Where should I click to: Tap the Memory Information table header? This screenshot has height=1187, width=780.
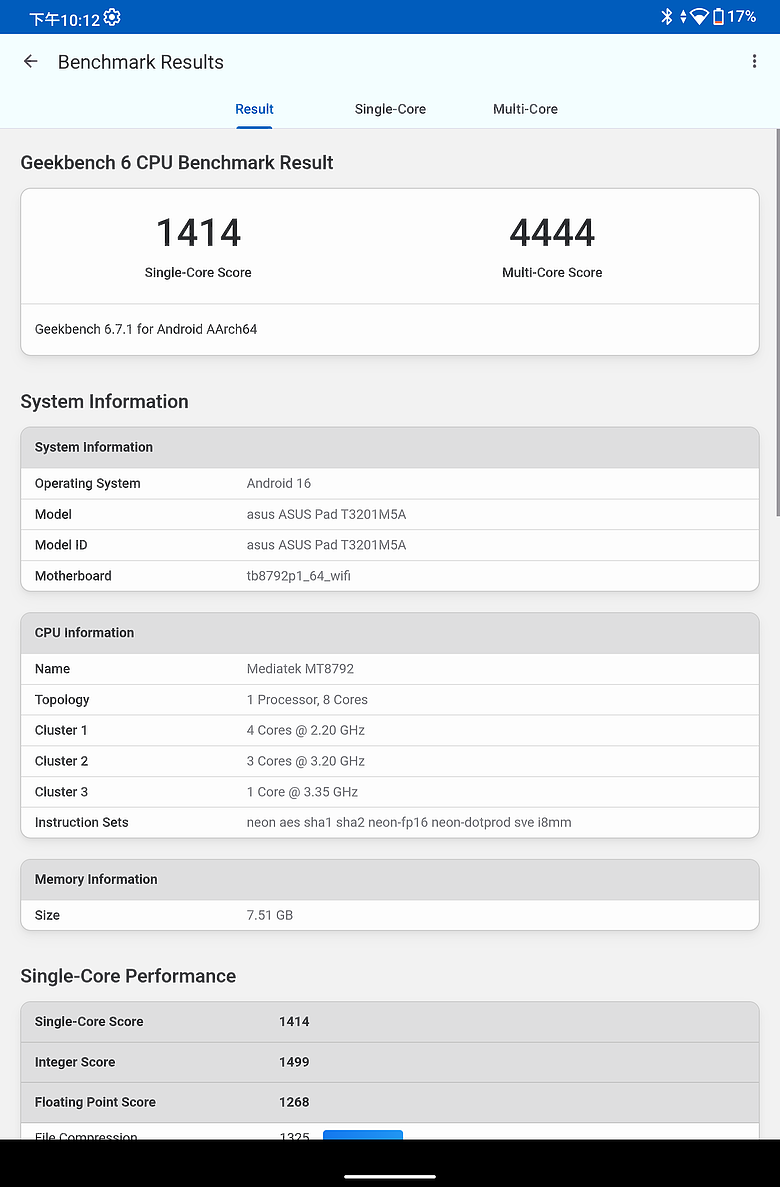click(390, 880)
